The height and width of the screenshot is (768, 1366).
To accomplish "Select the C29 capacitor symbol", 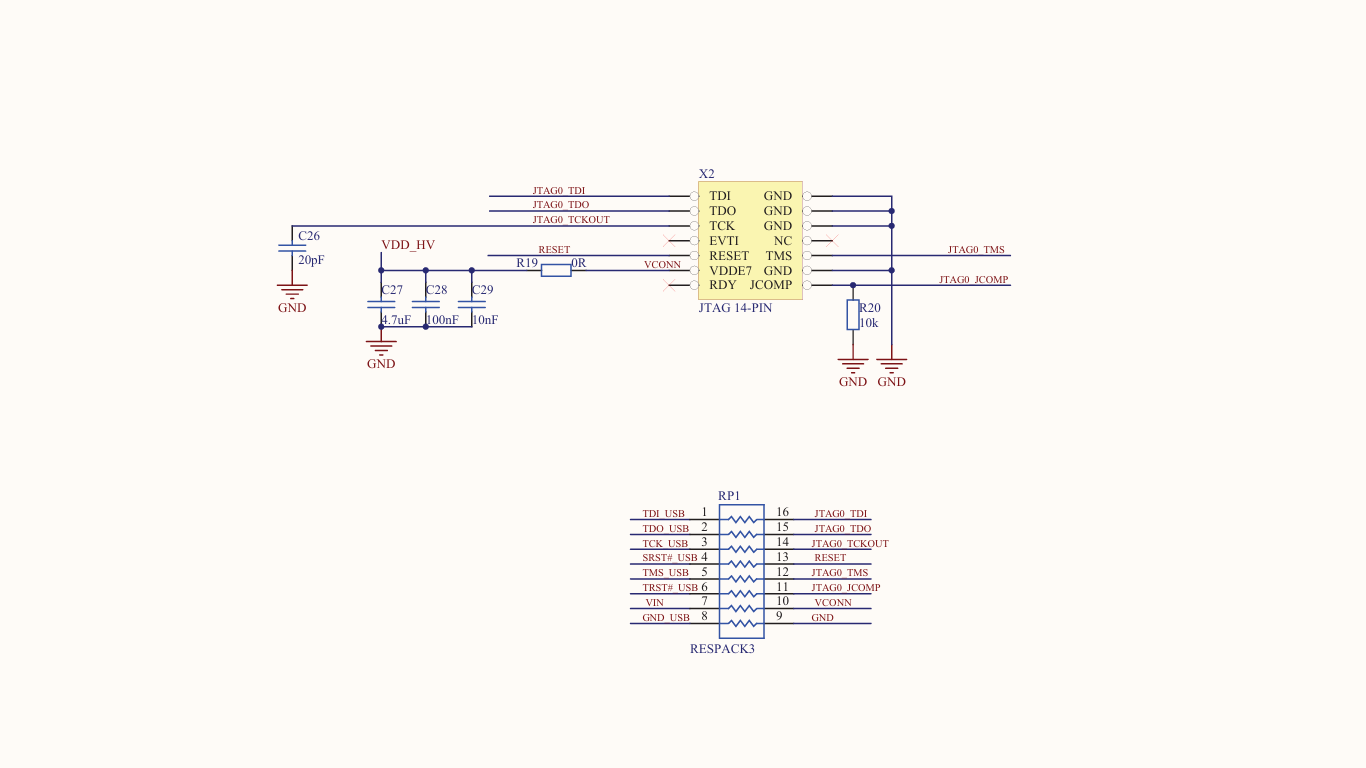I will click(x=471, y=303).
